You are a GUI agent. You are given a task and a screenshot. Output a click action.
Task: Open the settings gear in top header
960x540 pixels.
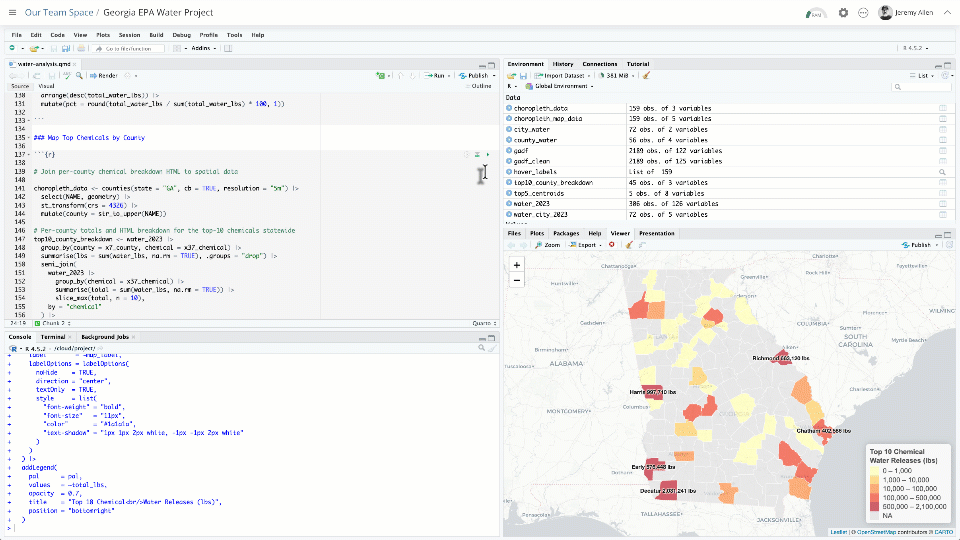click(843, 13)
